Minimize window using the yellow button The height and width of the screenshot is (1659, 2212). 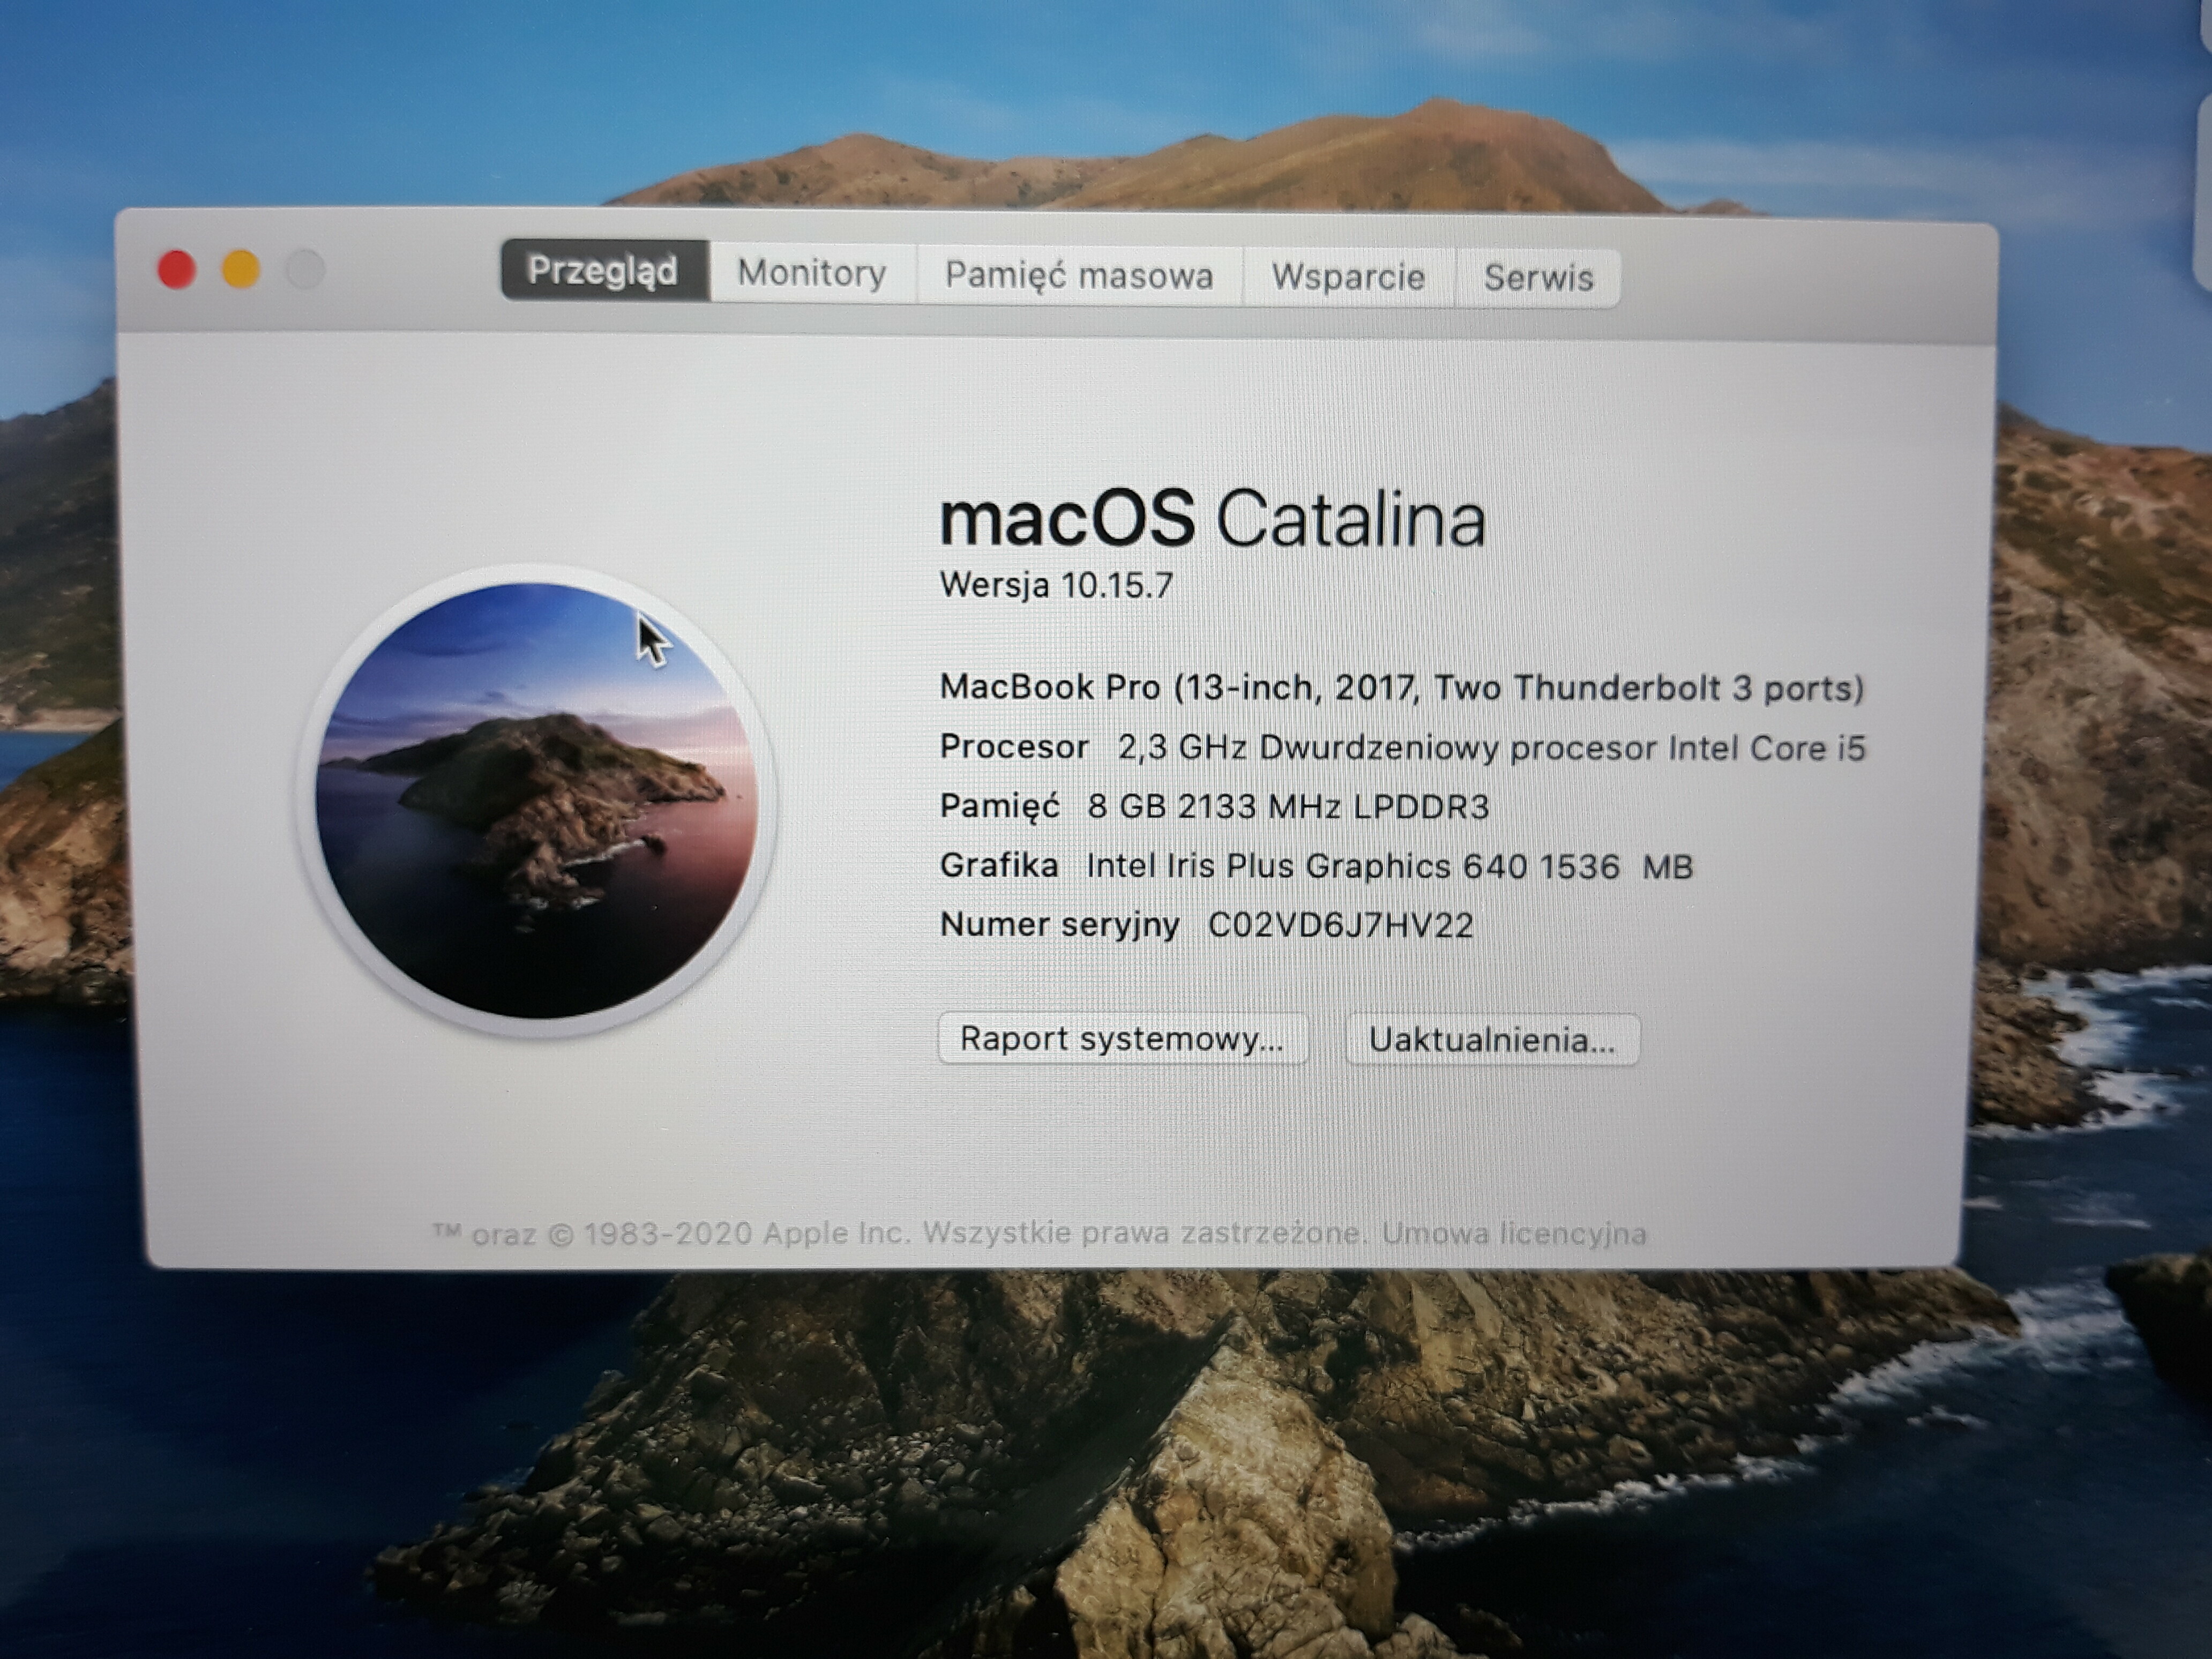[x=241, y=270]
